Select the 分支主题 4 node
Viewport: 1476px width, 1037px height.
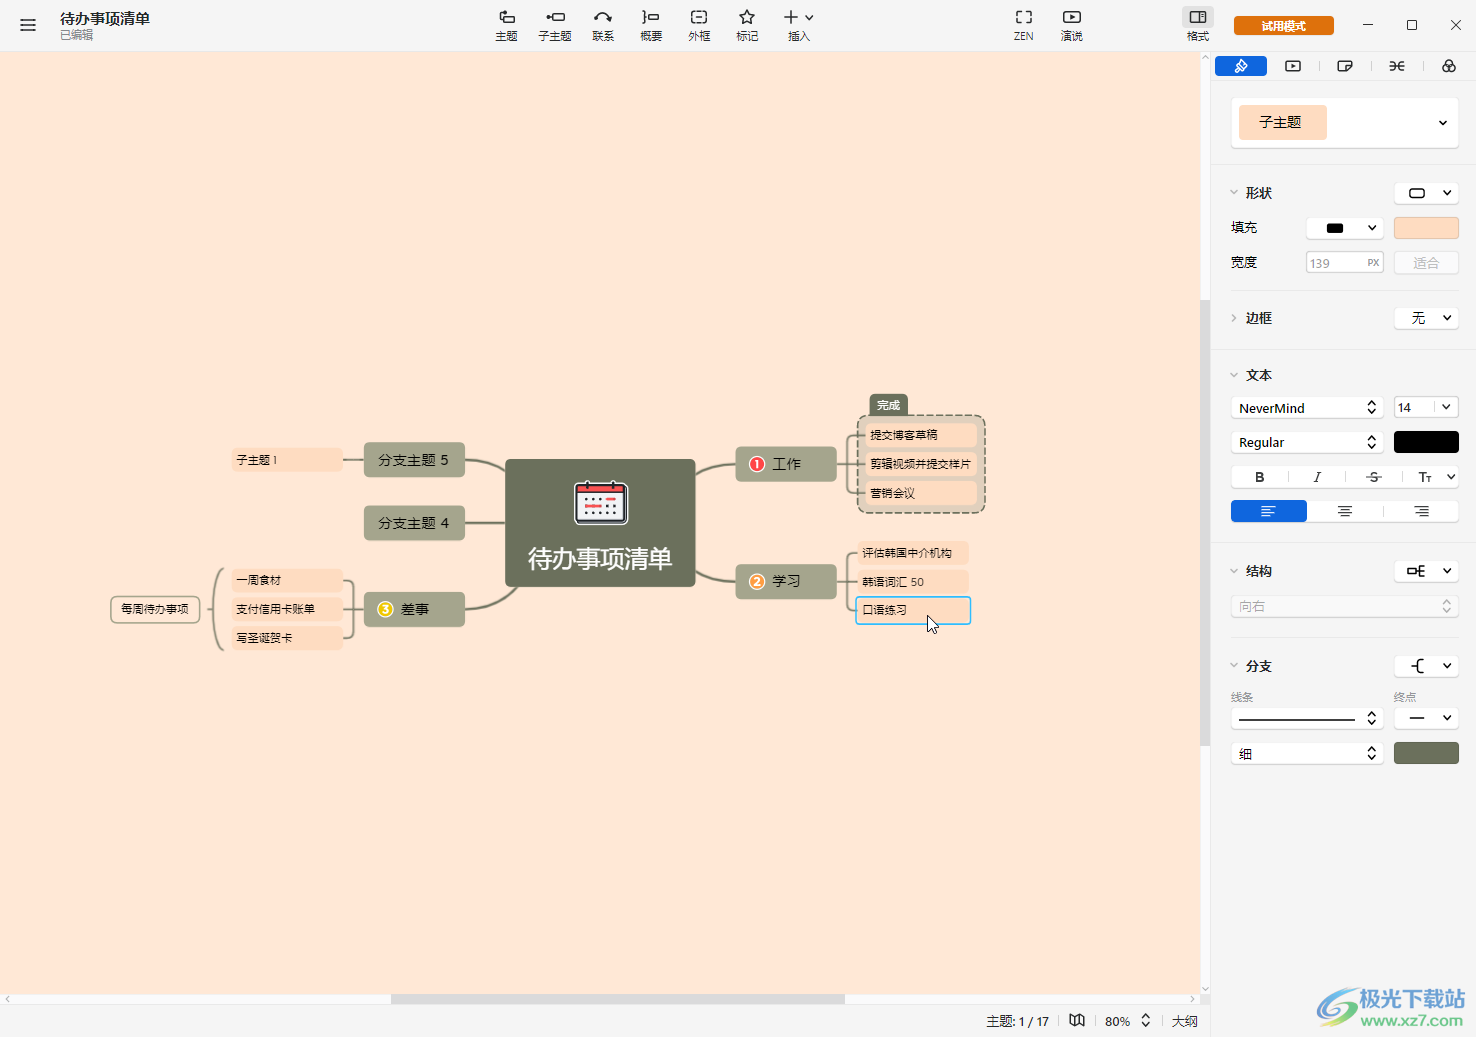click(414, 523)
